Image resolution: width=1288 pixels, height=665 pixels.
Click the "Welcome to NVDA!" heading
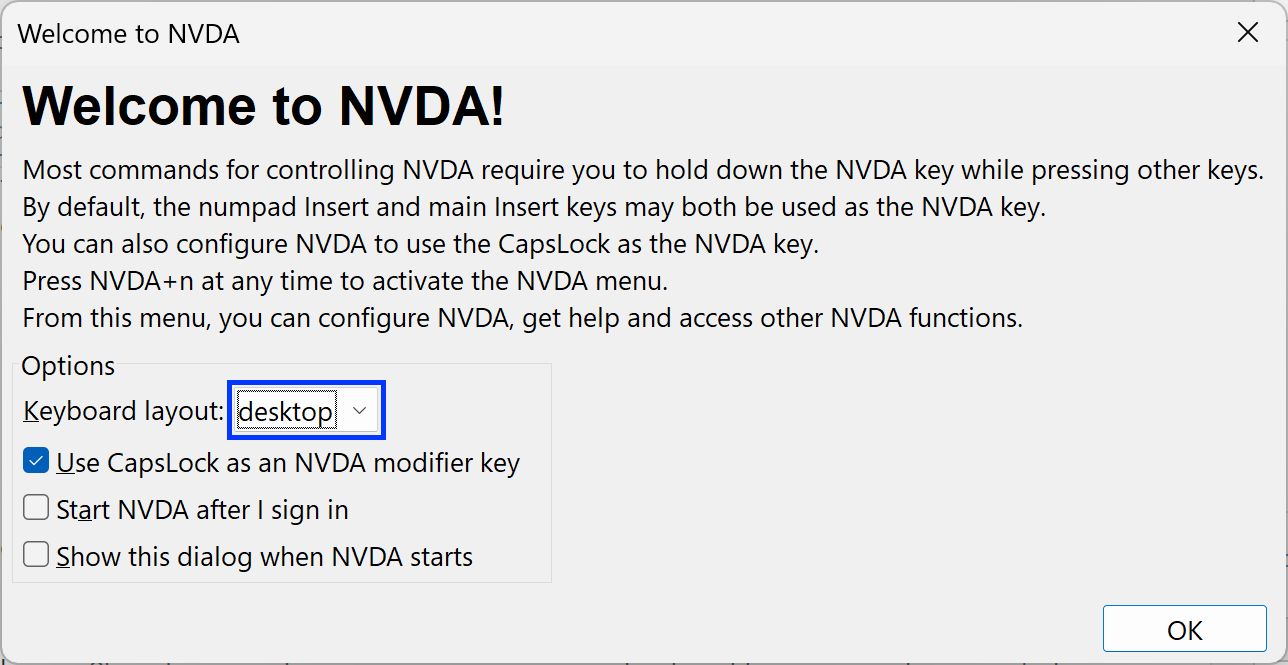(263, 106)
